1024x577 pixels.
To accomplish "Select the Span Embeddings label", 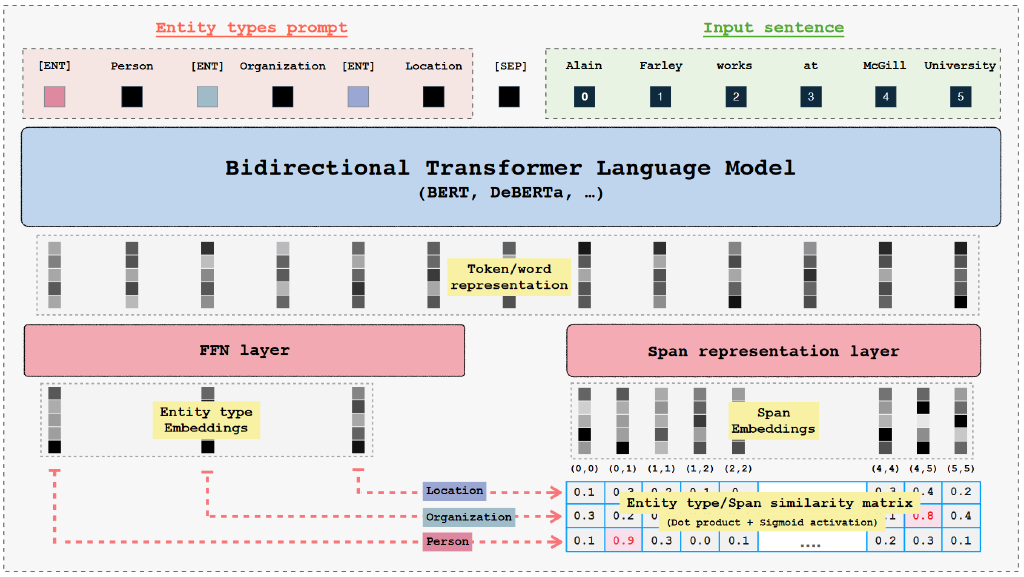I will pyautogui.click(x=772, y=420).
